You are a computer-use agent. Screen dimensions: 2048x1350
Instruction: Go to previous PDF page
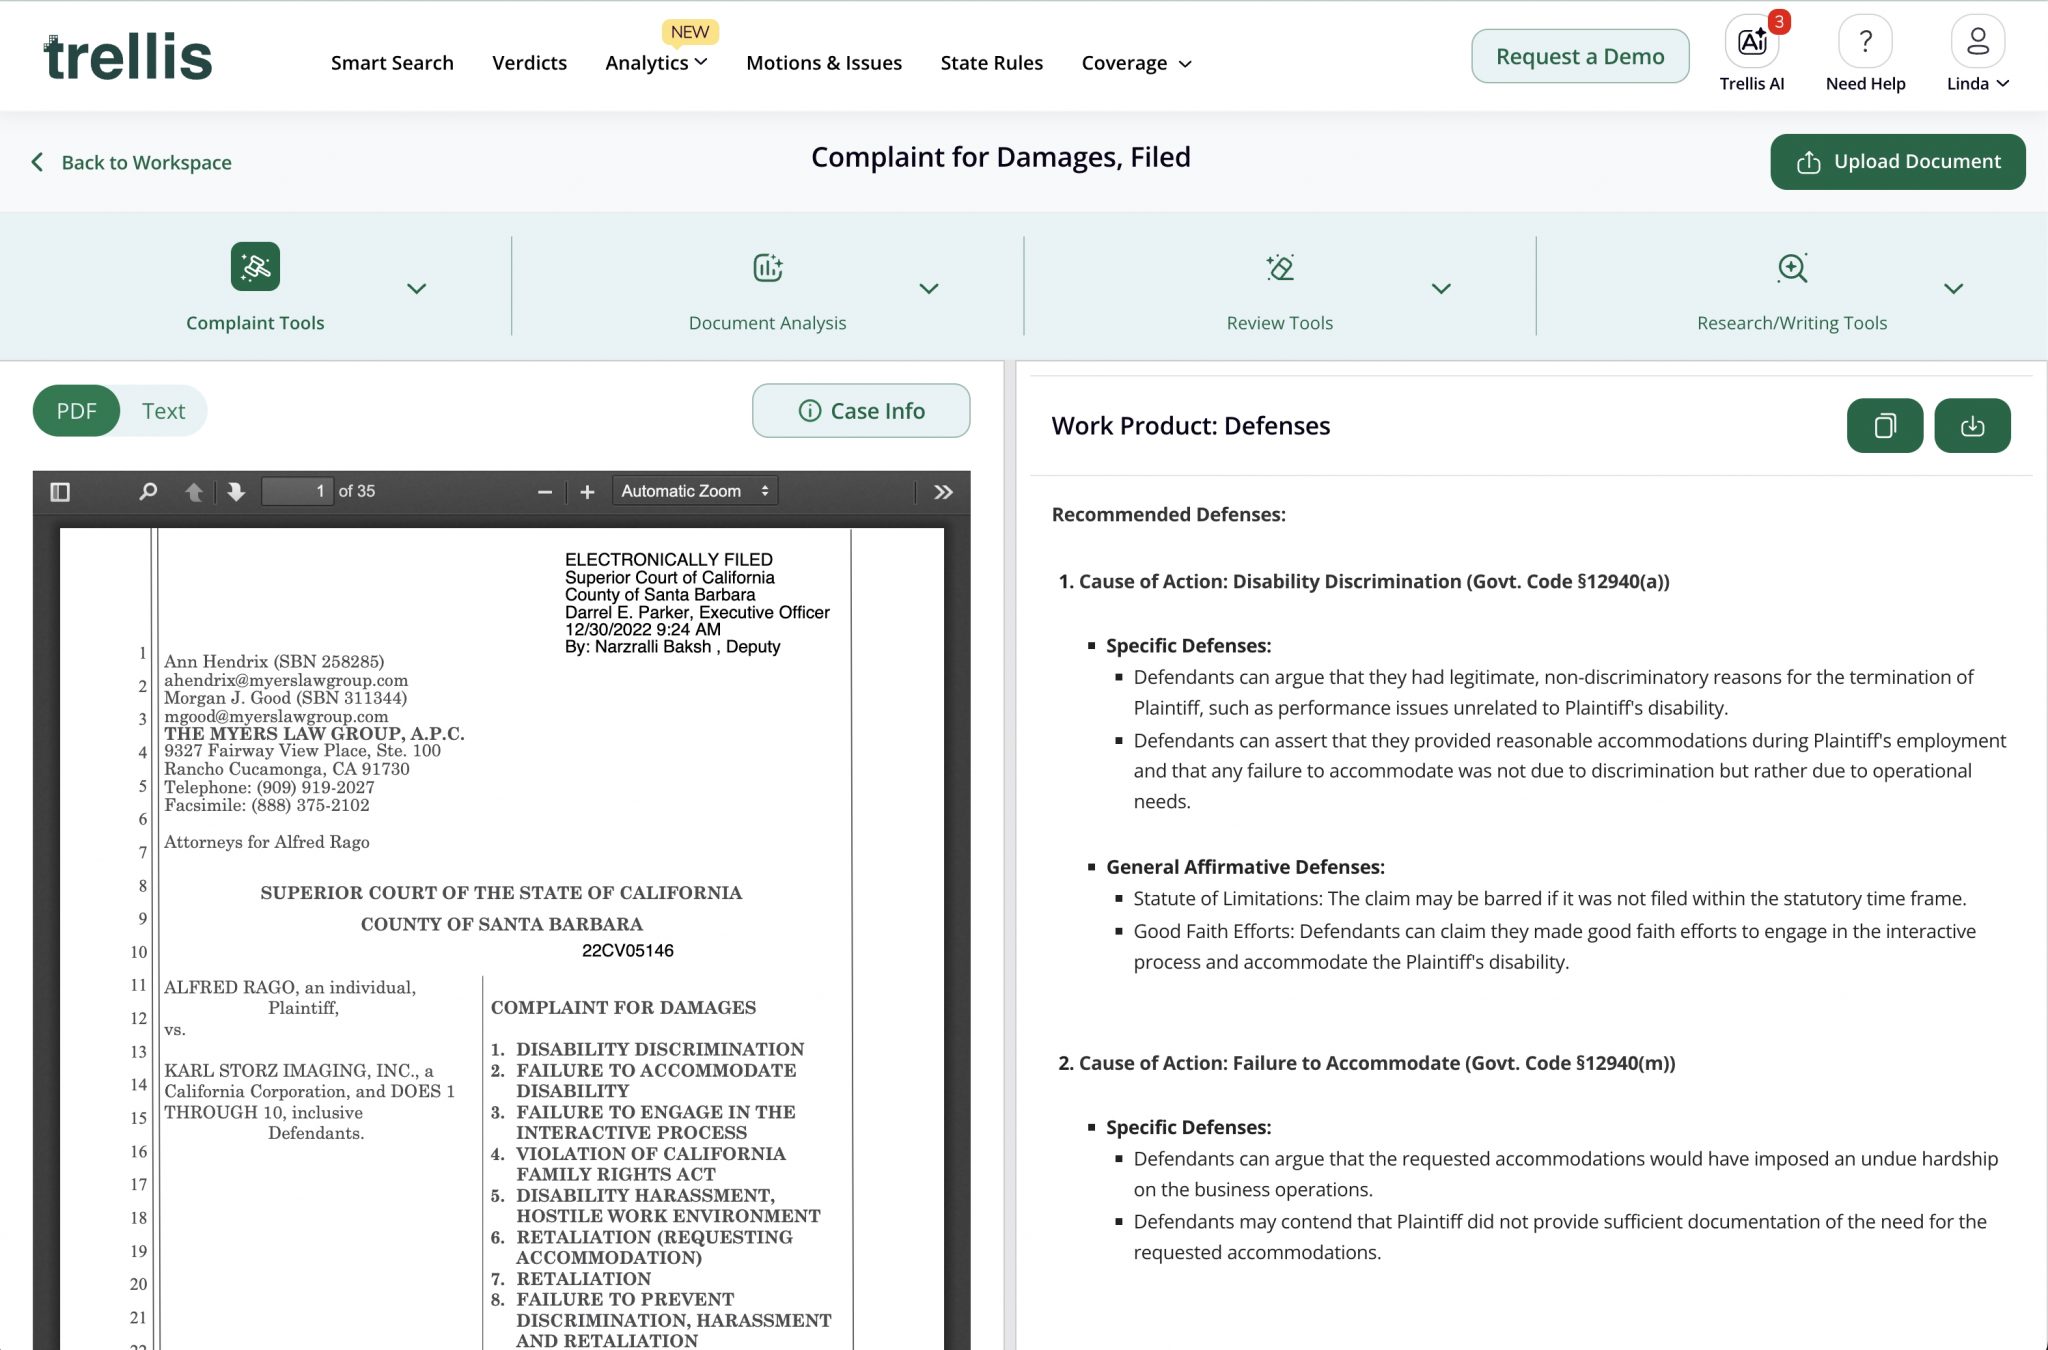194,492
